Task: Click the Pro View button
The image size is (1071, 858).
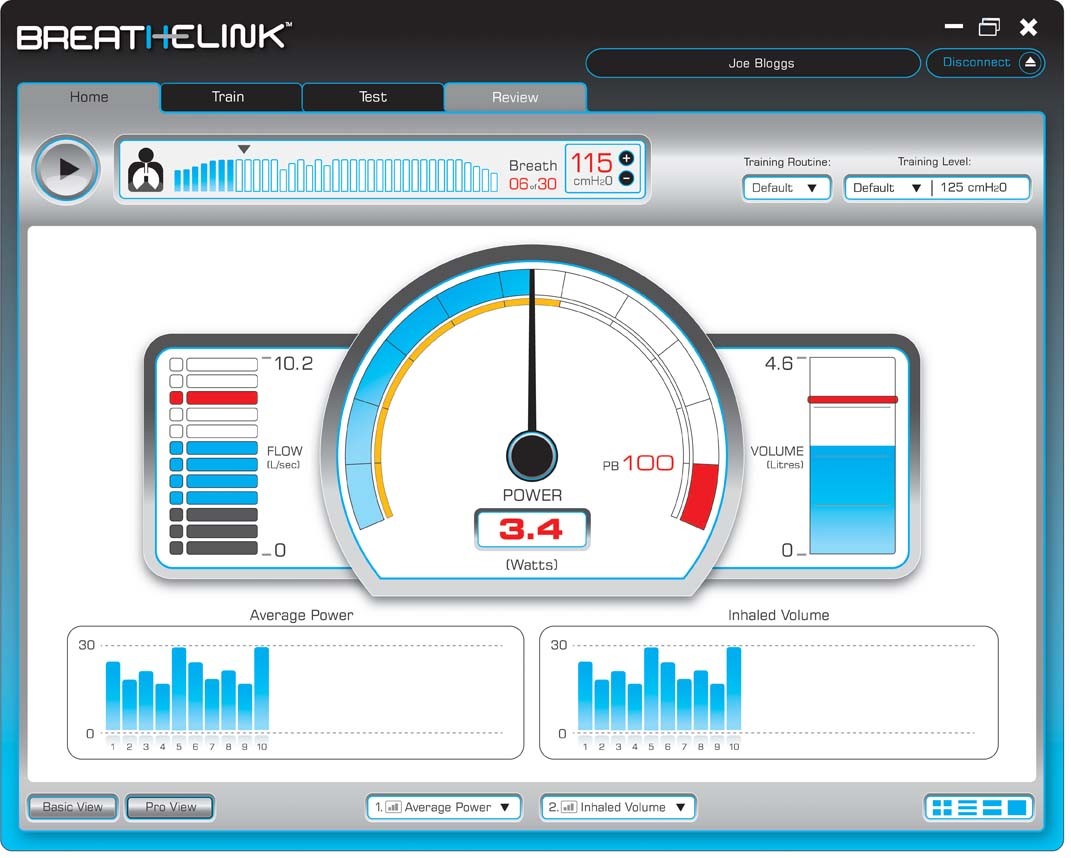Action: 170,807
